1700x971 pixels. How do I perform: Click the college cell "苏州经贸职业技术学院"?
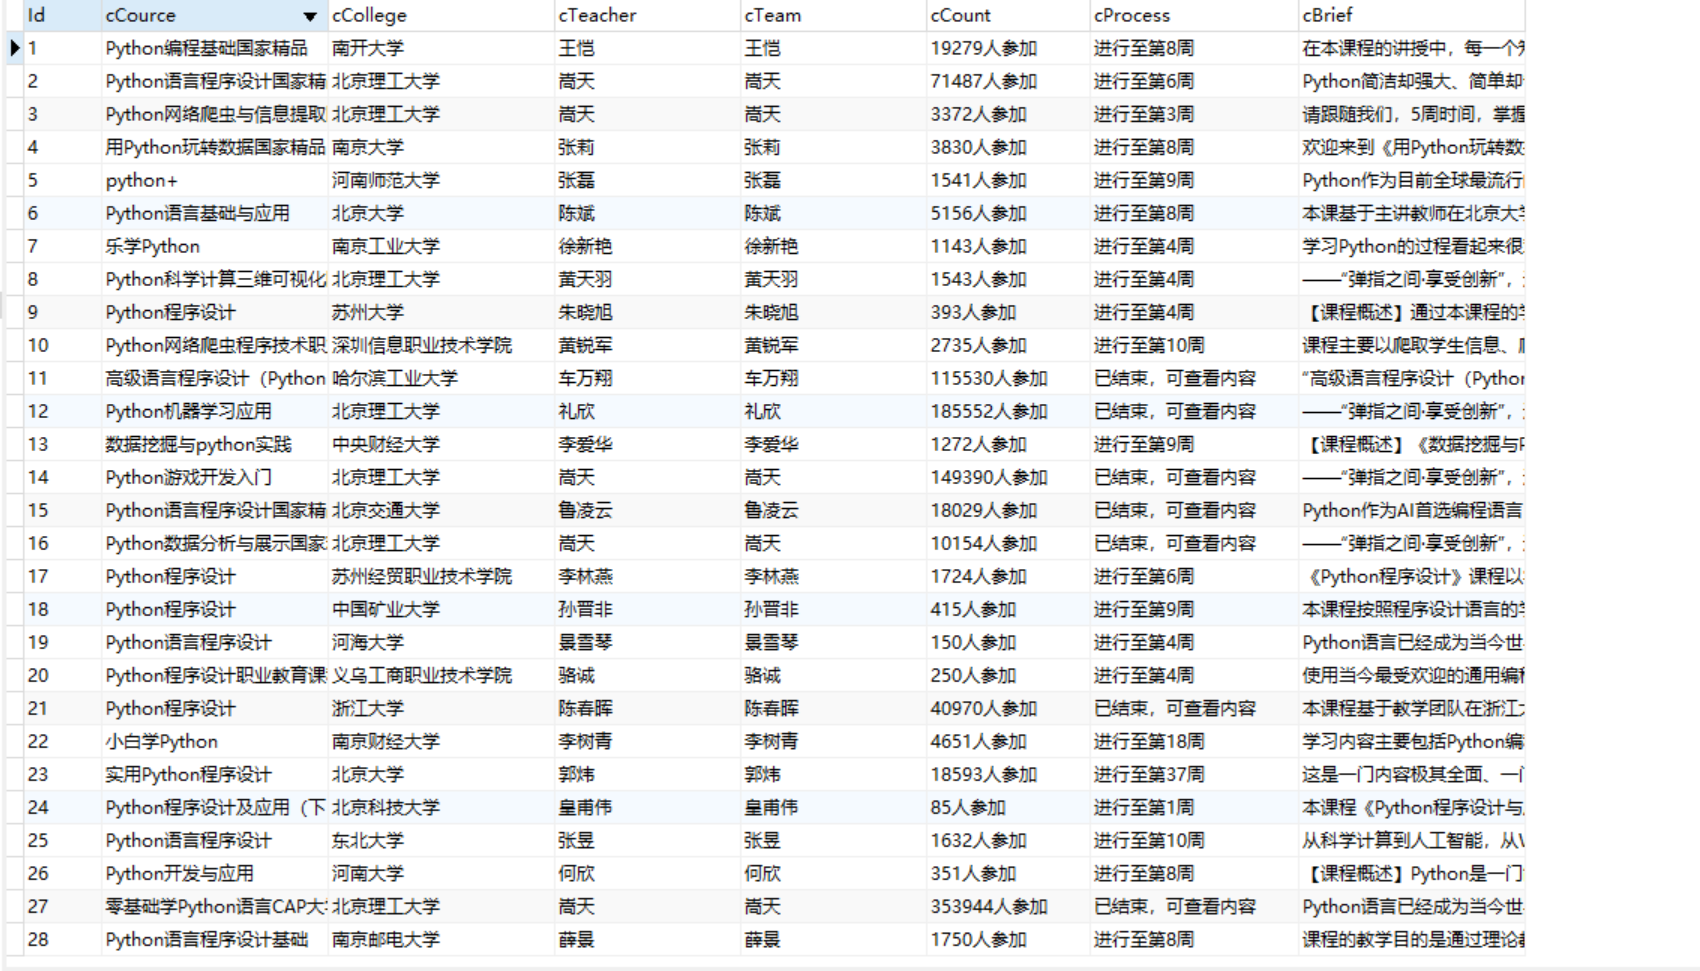coord(441,576)
